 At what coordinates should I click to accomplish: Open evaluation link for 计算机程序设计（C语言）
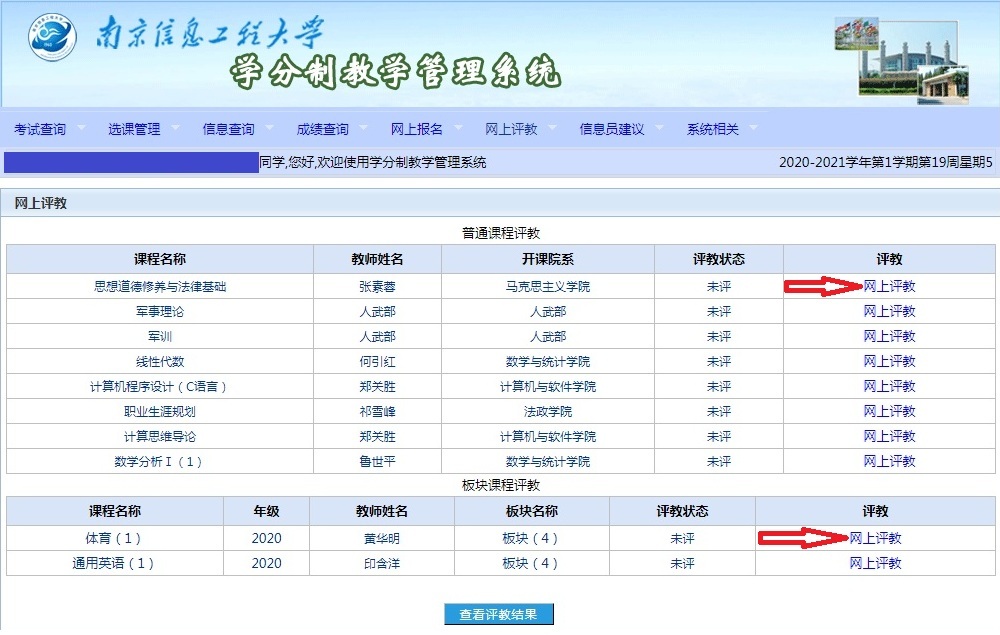click(x=889, y=386)
